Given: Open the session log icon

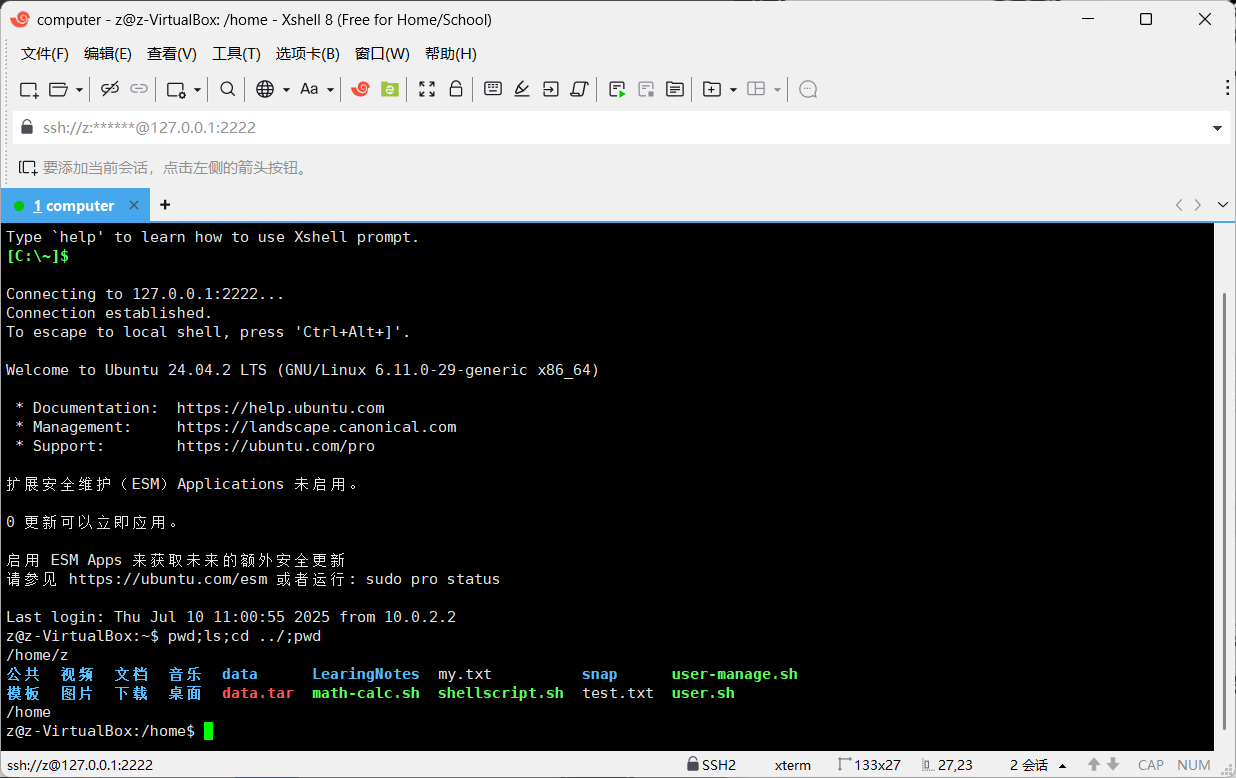Looking at the screenshot, I should point(675,89).
